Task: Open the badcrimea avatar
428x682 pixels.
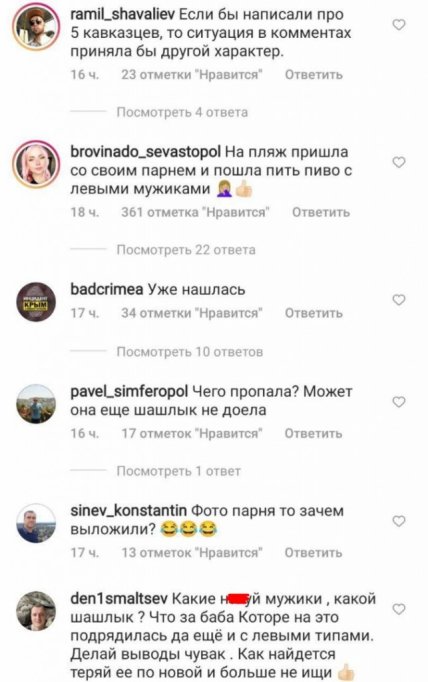Action: 36,302
